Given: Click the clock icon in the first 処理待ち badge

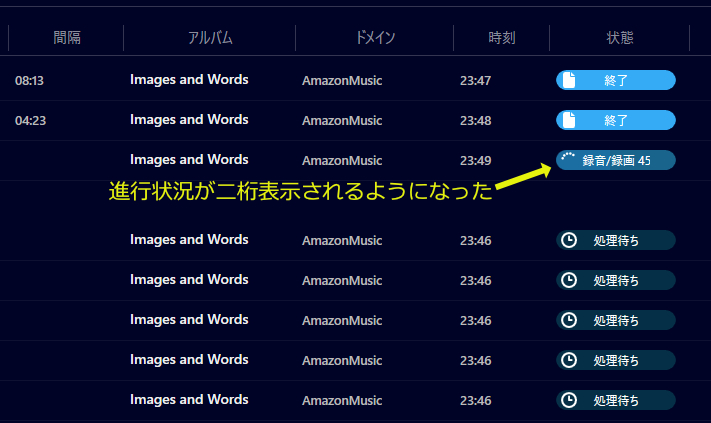Looking at the screenshot, I should (x=569, y=240).
